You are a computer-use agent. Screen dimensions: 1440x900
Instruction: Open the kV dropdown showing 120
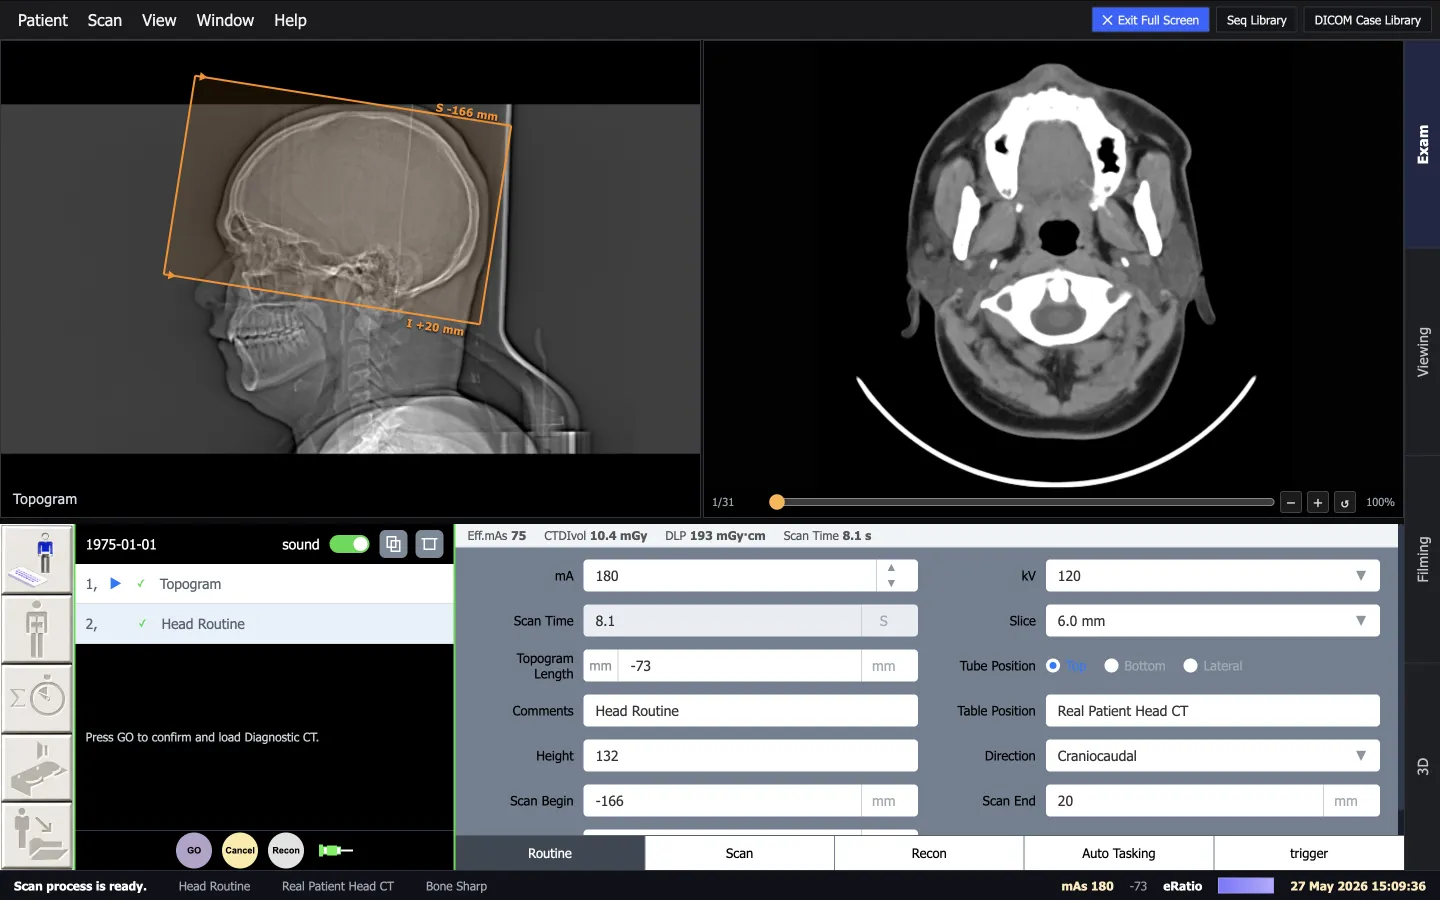pyautogui.click(x=1213, y=576)
